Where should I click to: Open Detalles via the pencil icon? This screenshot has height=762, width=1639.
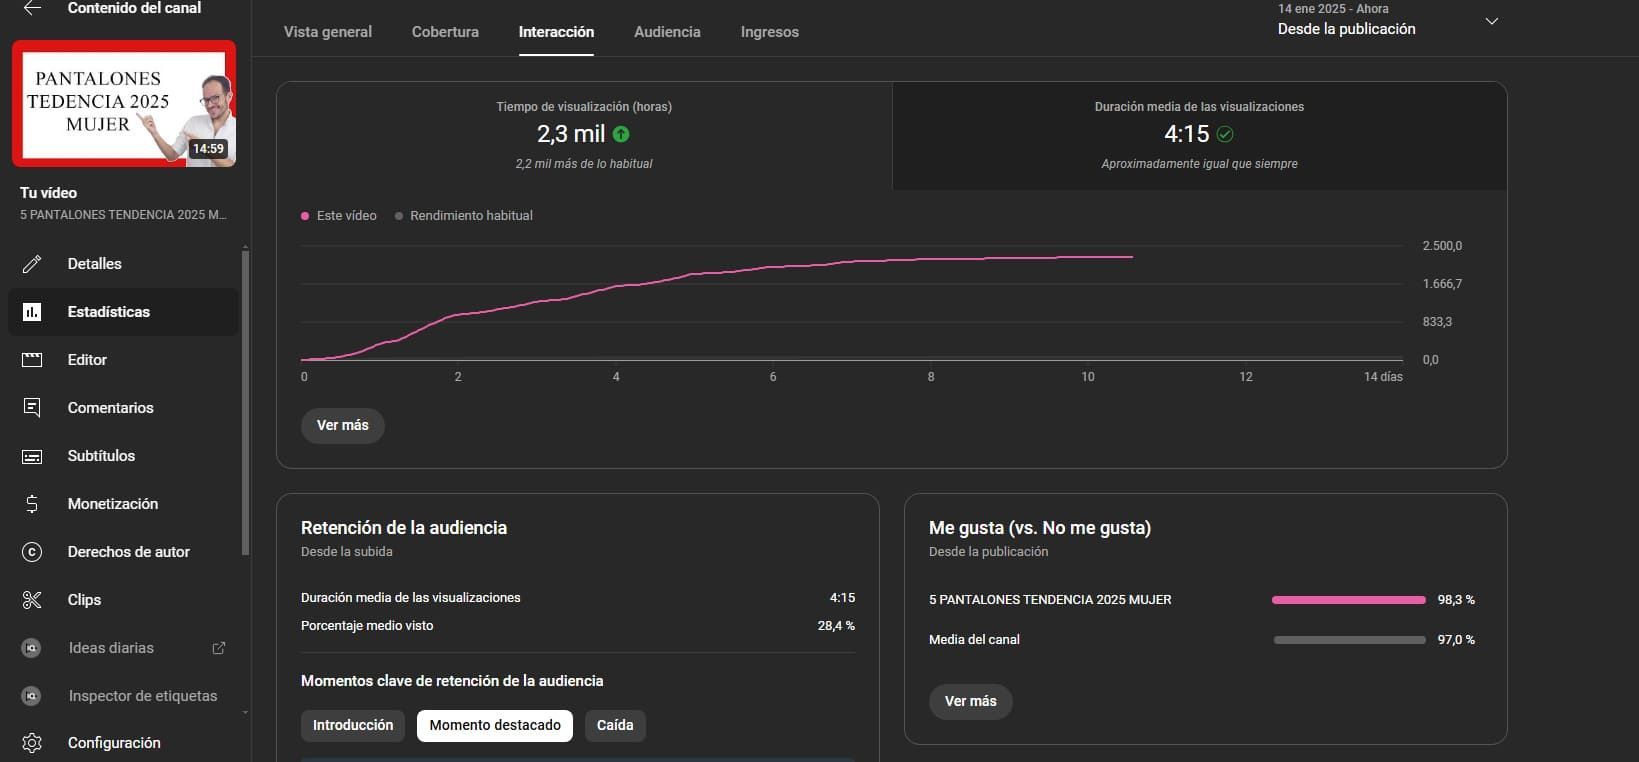coord(32,264)
